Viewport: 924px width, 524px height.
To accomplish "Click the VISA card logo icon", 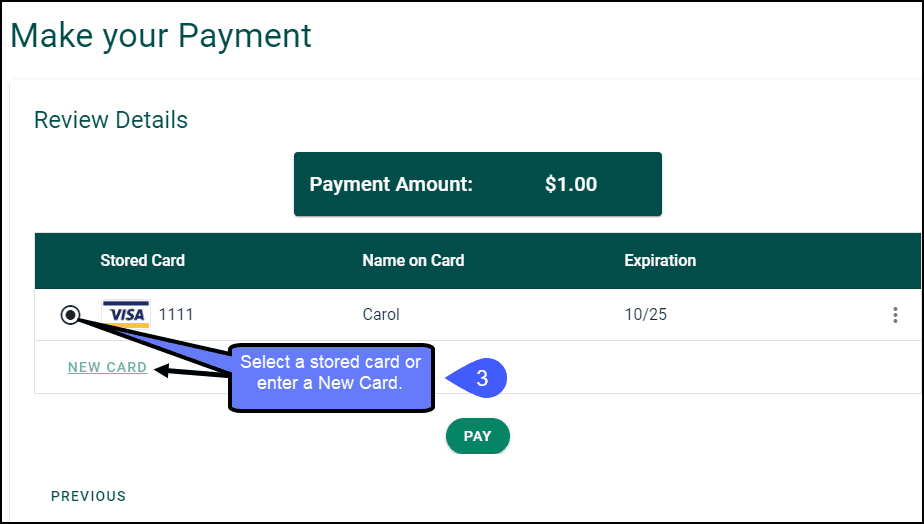I will 126,314.
